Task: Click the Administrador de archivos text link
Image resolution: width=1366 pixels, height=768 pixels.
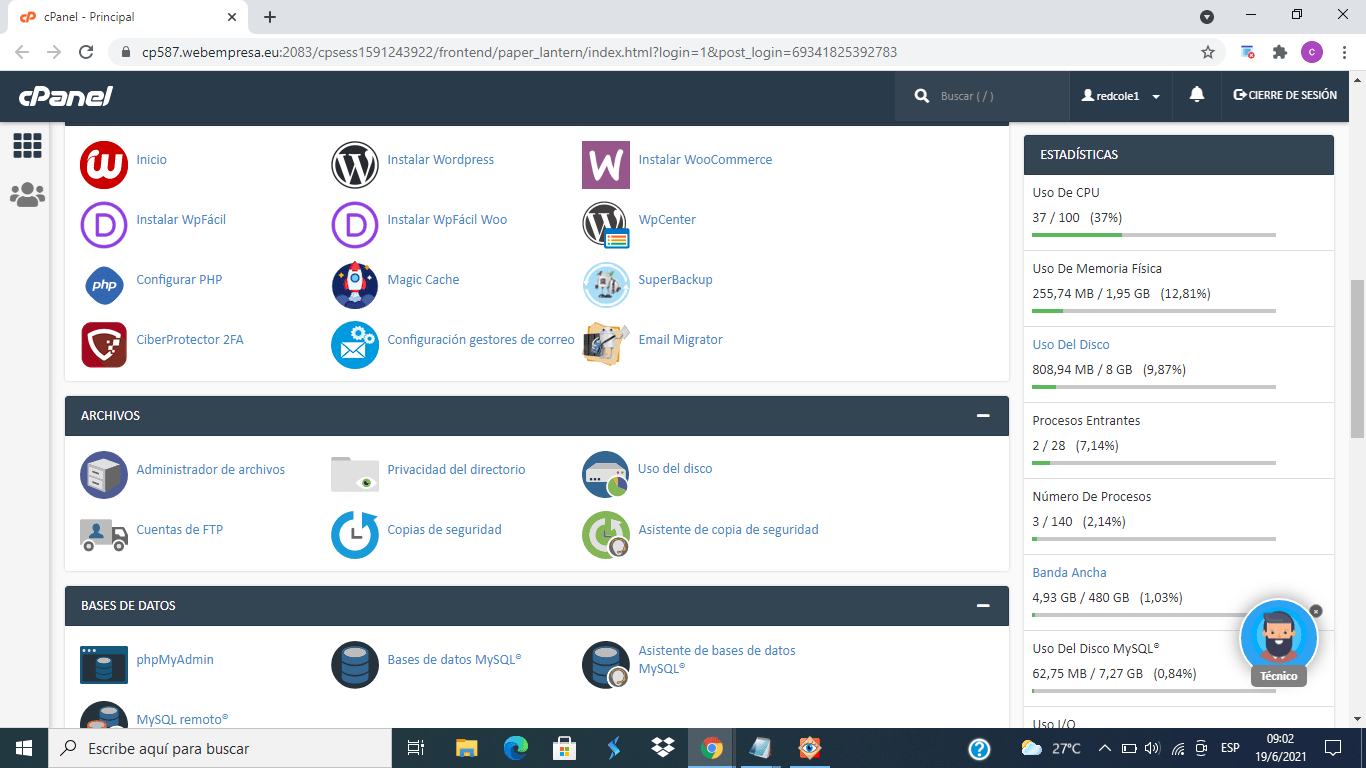Action: 211,470
